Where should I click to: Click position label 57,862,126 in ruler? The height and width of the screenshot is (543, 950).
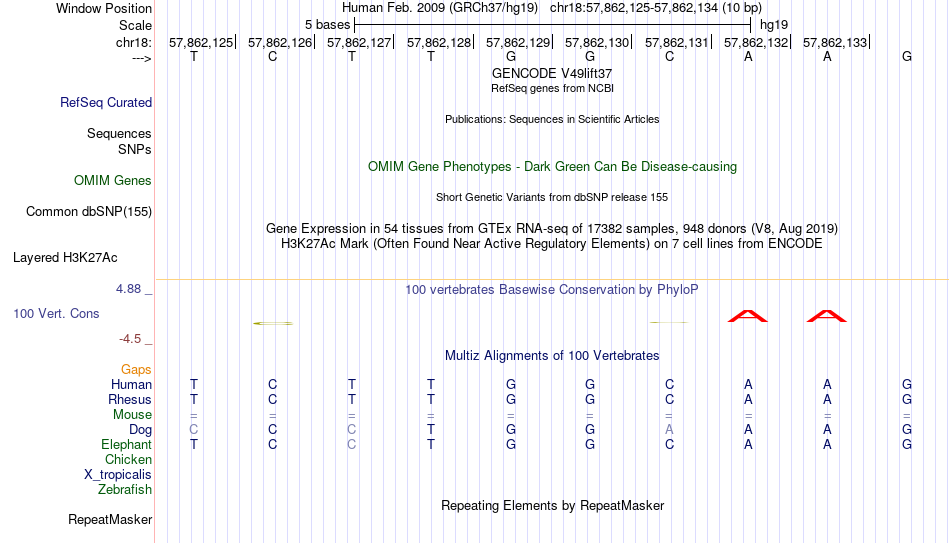pos(280,42)
